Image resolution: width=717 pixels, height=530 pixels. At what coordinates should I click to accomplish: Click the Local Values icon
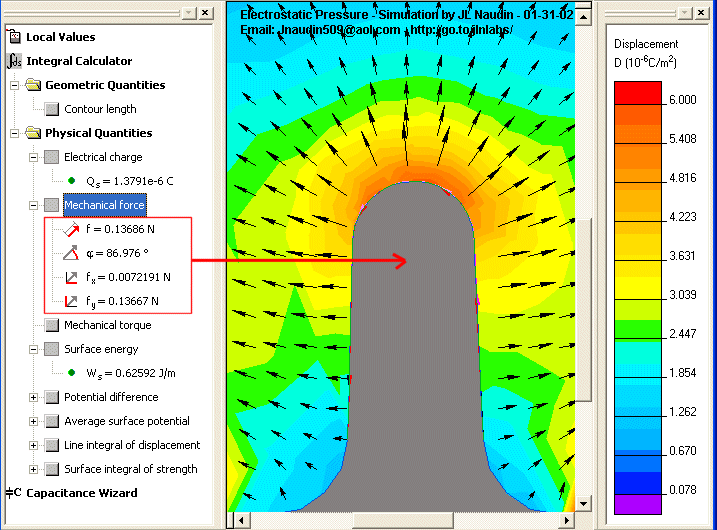click(14, 37)
